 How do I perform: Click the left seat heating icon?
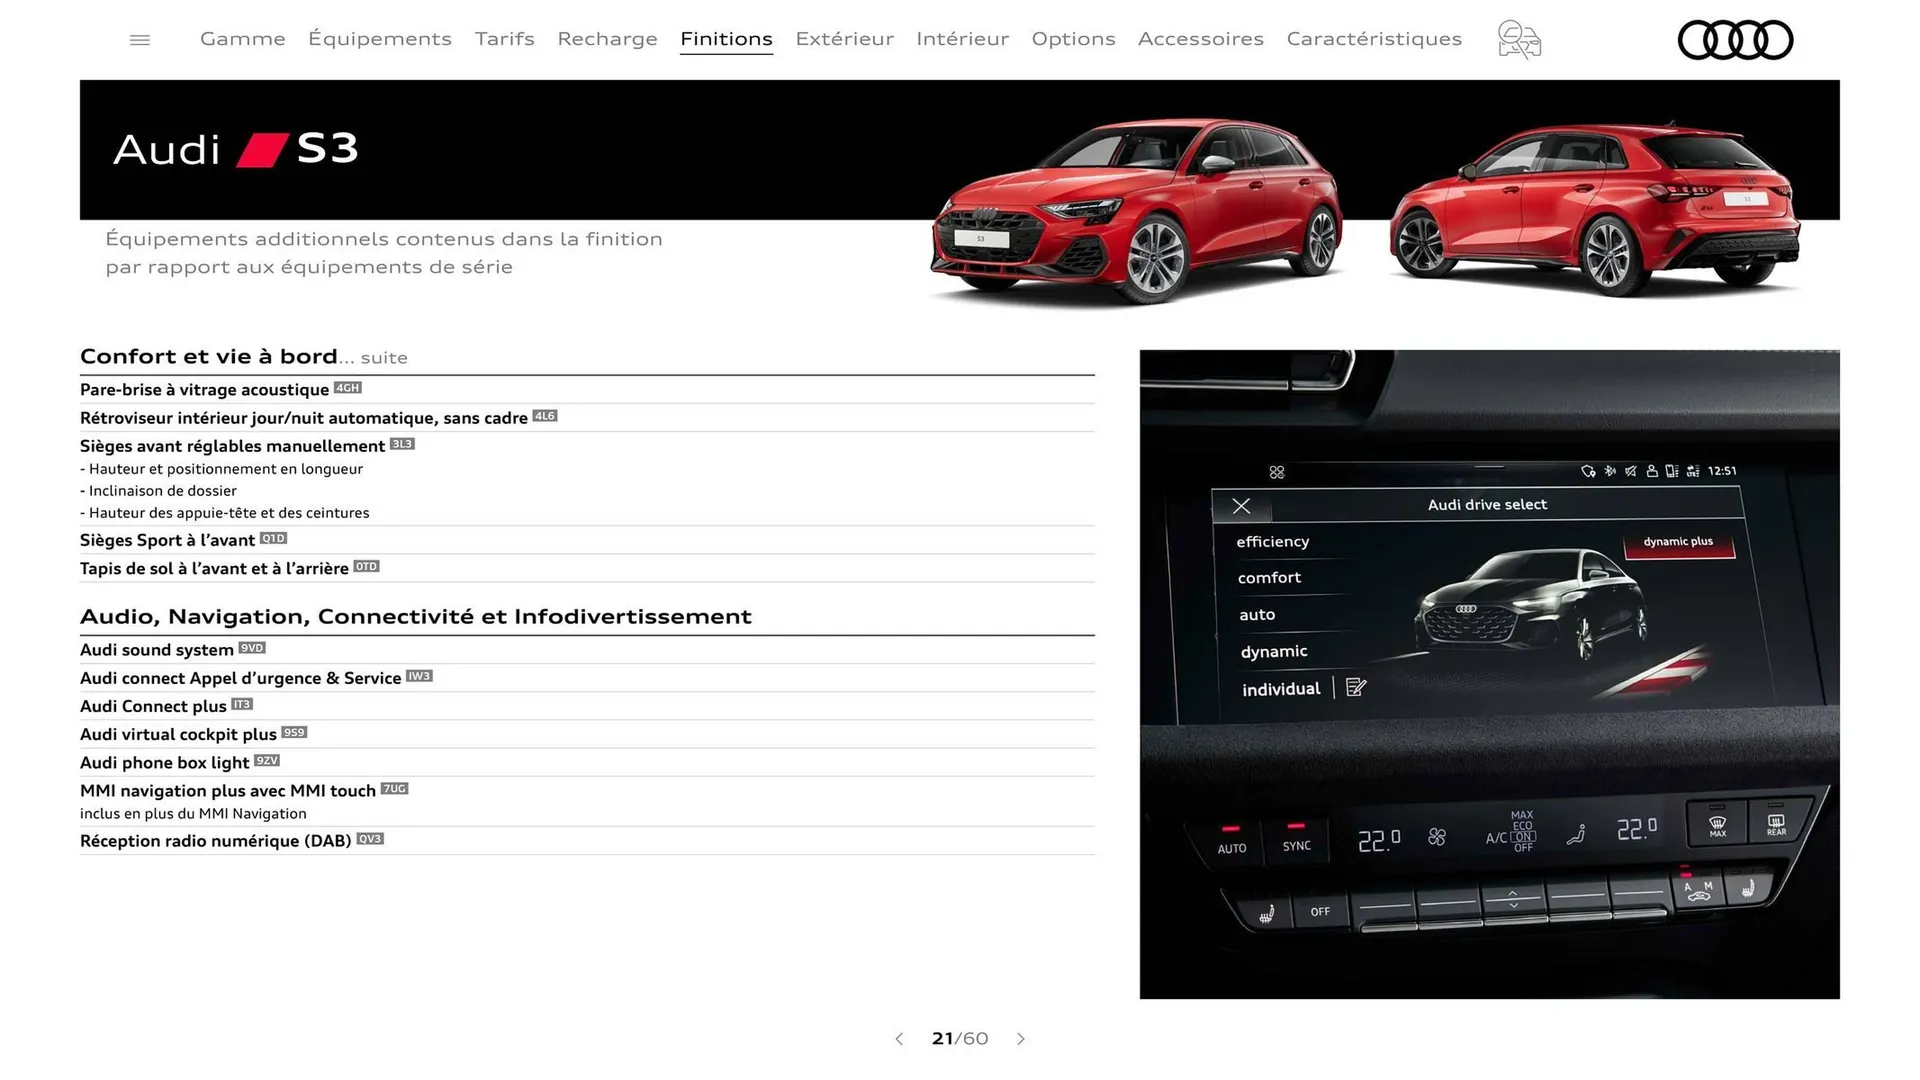point(1265,911)
